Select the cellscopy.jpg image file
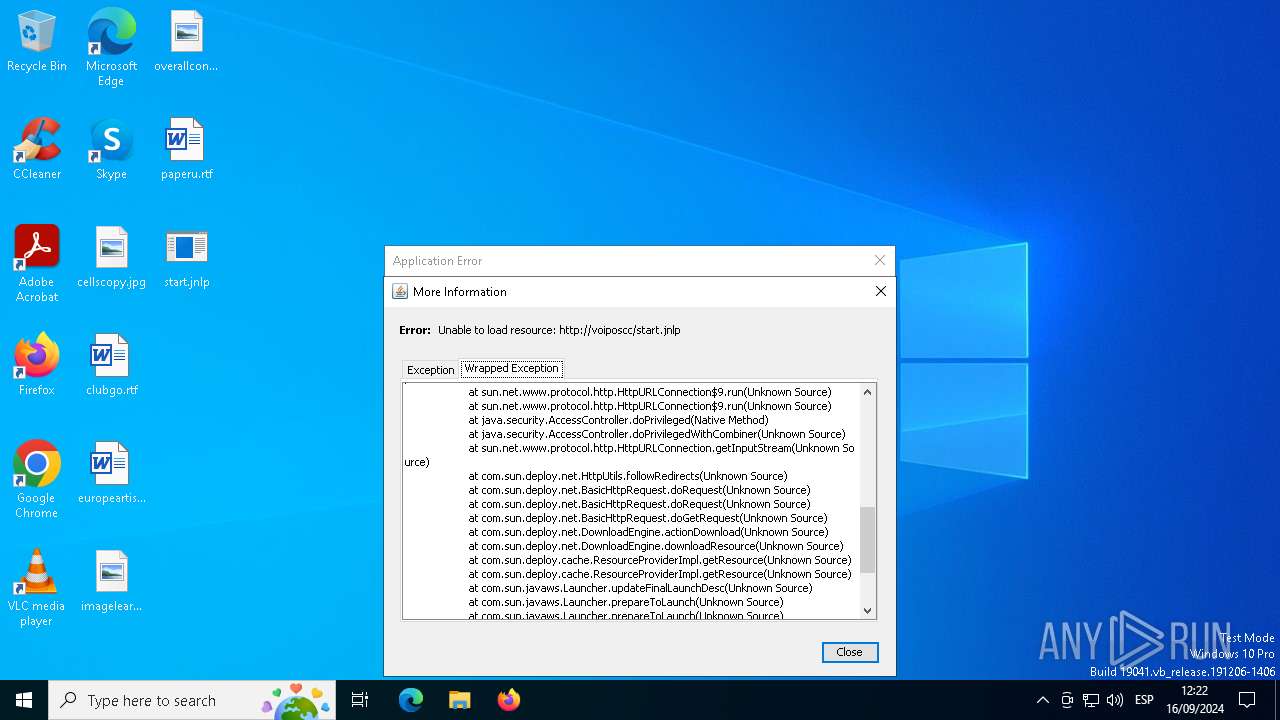Screen dimensions: 1280x720 point(111,258)
